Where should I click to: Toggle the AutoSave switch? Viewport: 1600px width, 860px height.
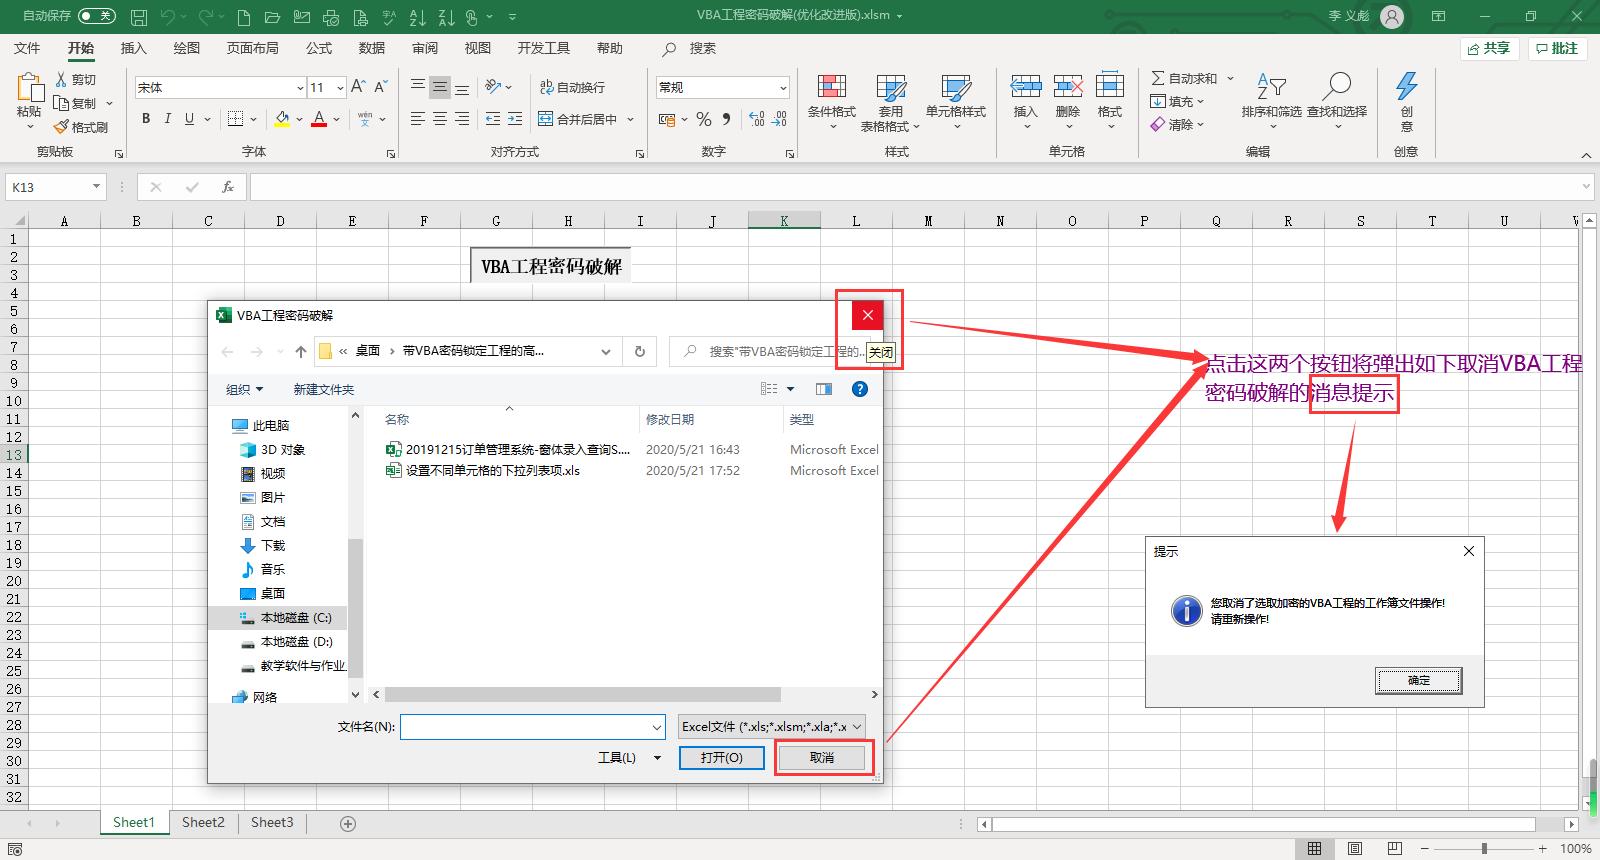(x=97, y=16)
